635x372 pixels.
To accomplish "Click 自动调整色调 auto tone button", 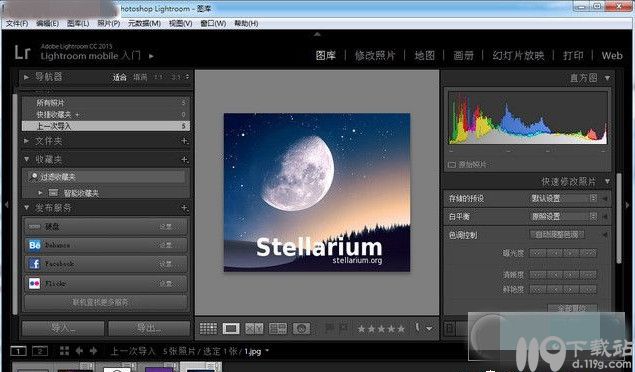I will (557, 235).
